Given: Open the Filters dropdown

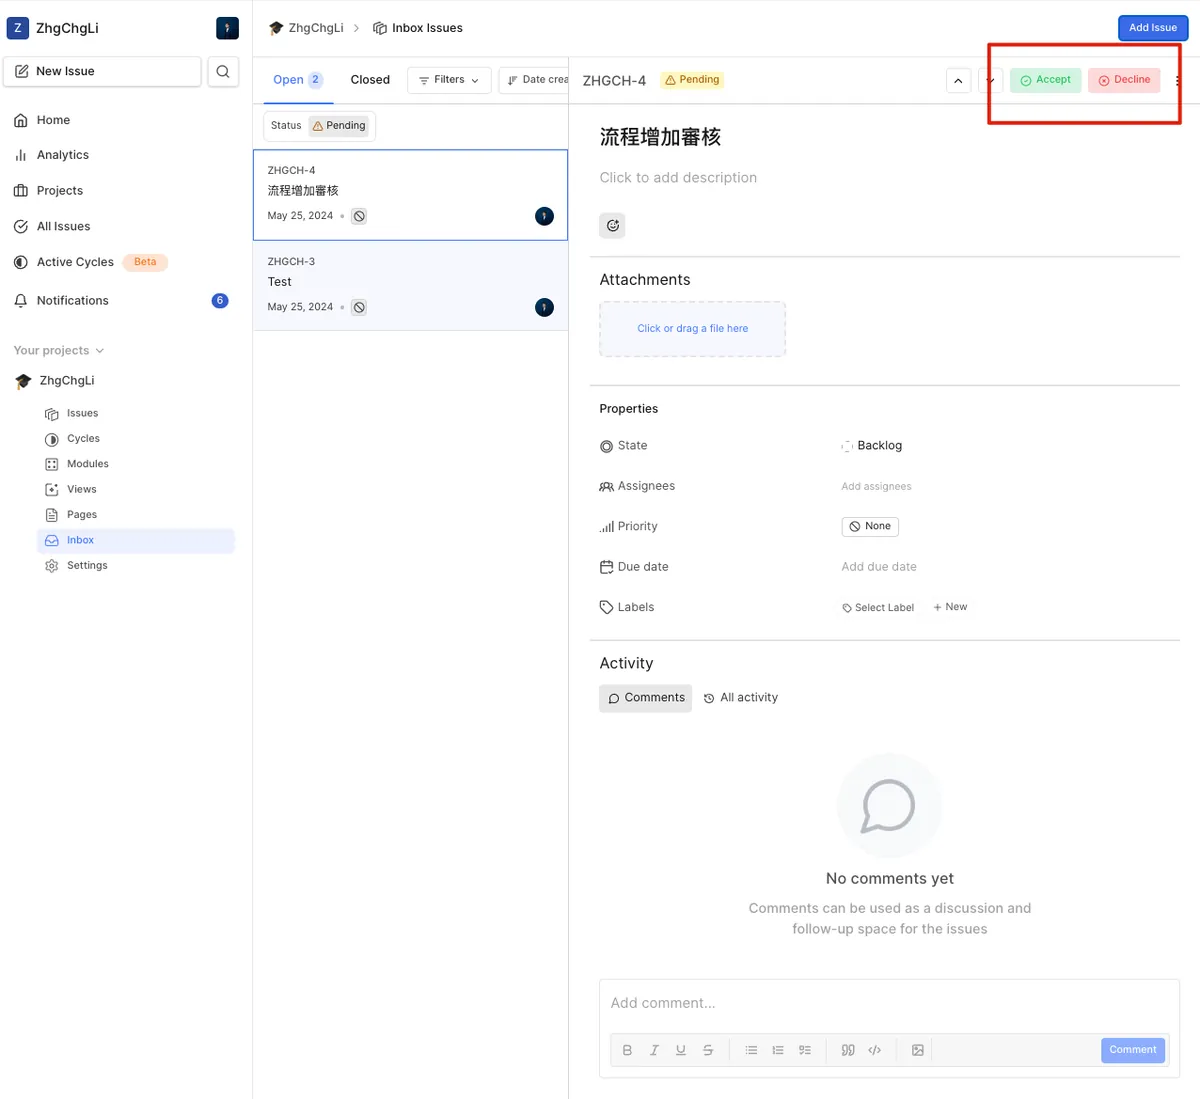Looking at the screenshot, I should (x=449, y=80).
